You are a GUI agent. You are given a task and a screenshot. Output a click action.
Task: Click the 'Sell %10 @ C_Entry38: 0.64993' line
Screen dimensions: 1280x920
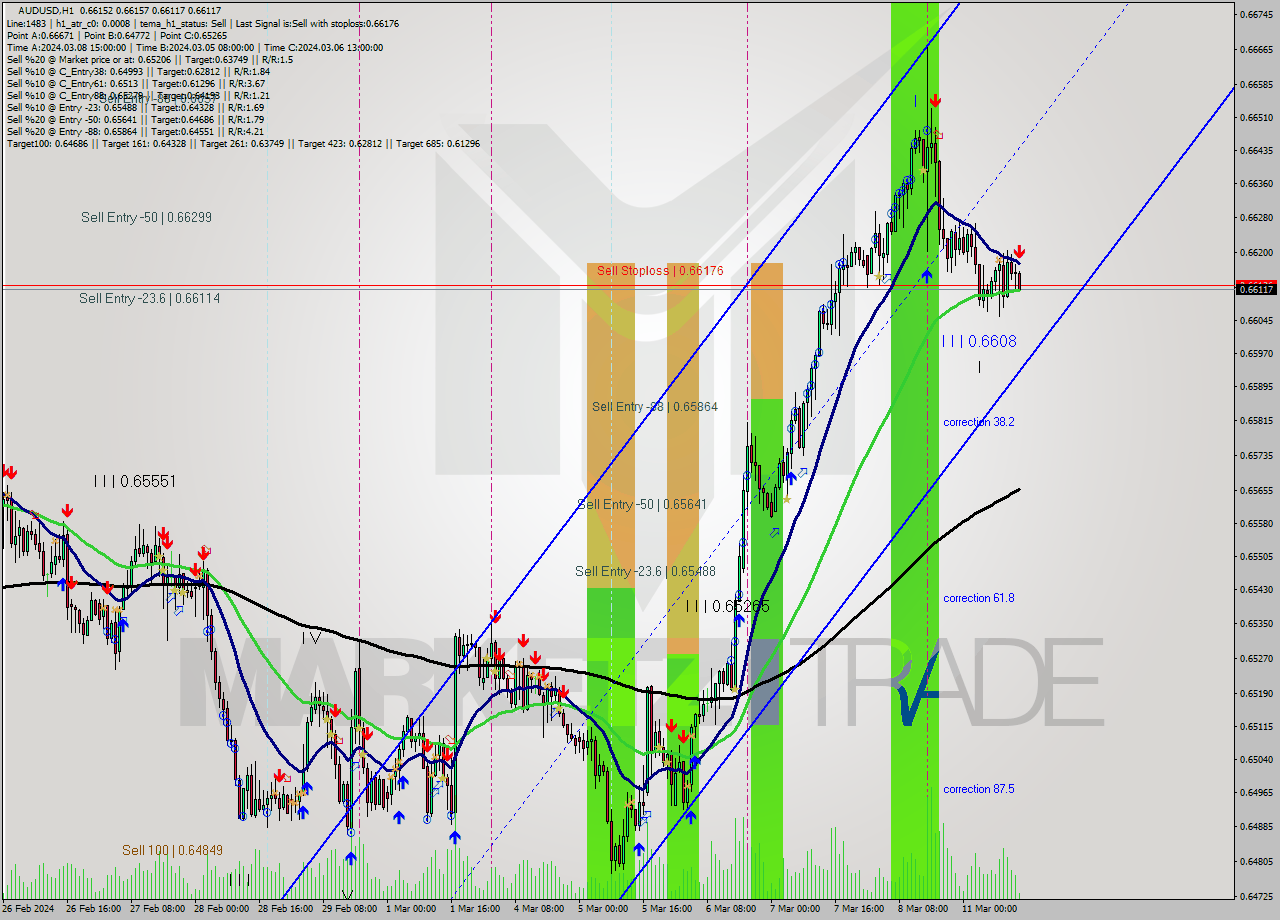point(138,71)
